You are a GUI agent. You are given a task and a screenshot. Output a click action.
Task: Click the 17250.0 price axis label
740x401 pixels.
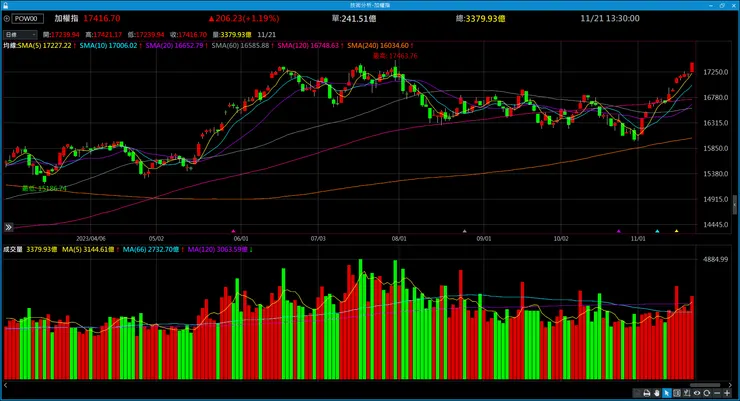tap(715, 72)
